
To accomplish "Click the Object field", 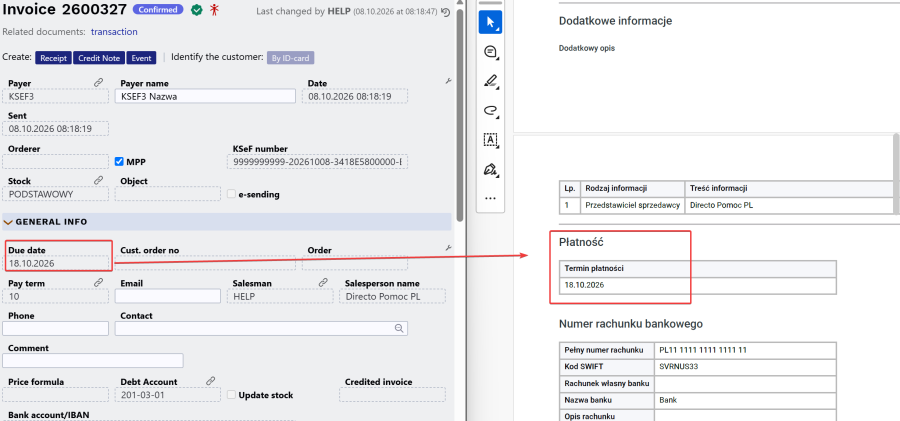I will coord(168,194).
